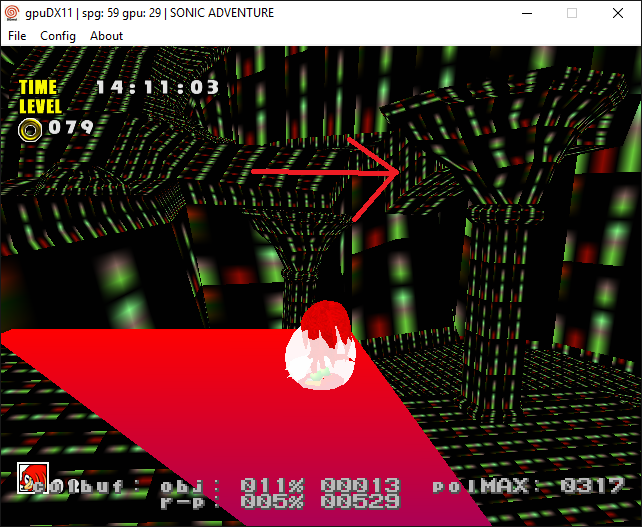The height and width of the screenshot is (527, 642).
Task: Click the timer value 14:11:03
Action: 158,87
